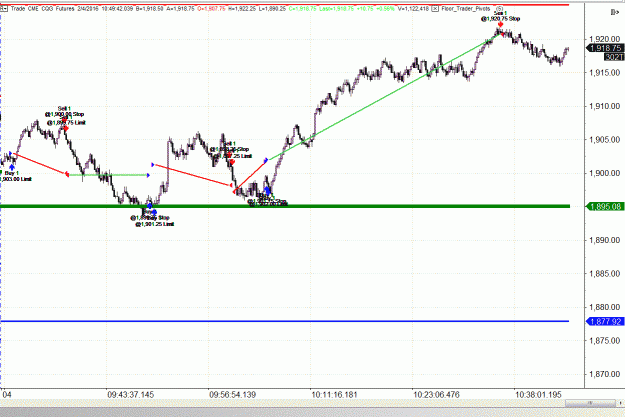Click the Last=1,918.75 value in header

[x=336, y=8]
